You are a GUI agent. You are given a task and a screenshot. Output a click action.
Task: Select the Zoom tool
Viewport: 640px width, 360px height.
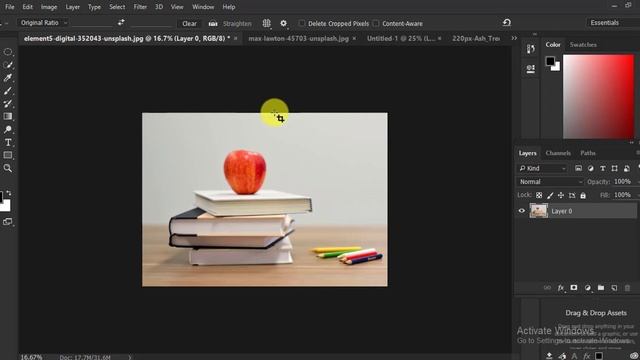tap(8, 168)
